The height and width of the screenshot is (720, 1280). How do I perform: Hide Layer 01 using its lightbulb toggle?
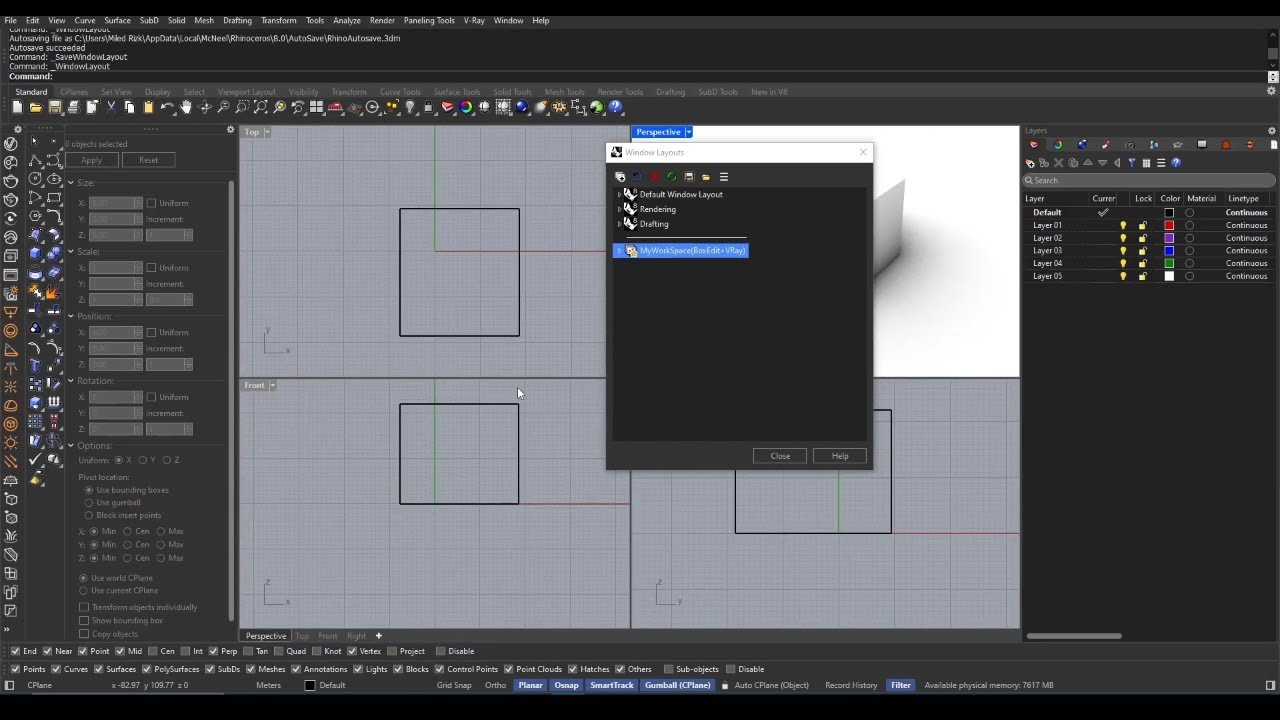(1123, 225)
